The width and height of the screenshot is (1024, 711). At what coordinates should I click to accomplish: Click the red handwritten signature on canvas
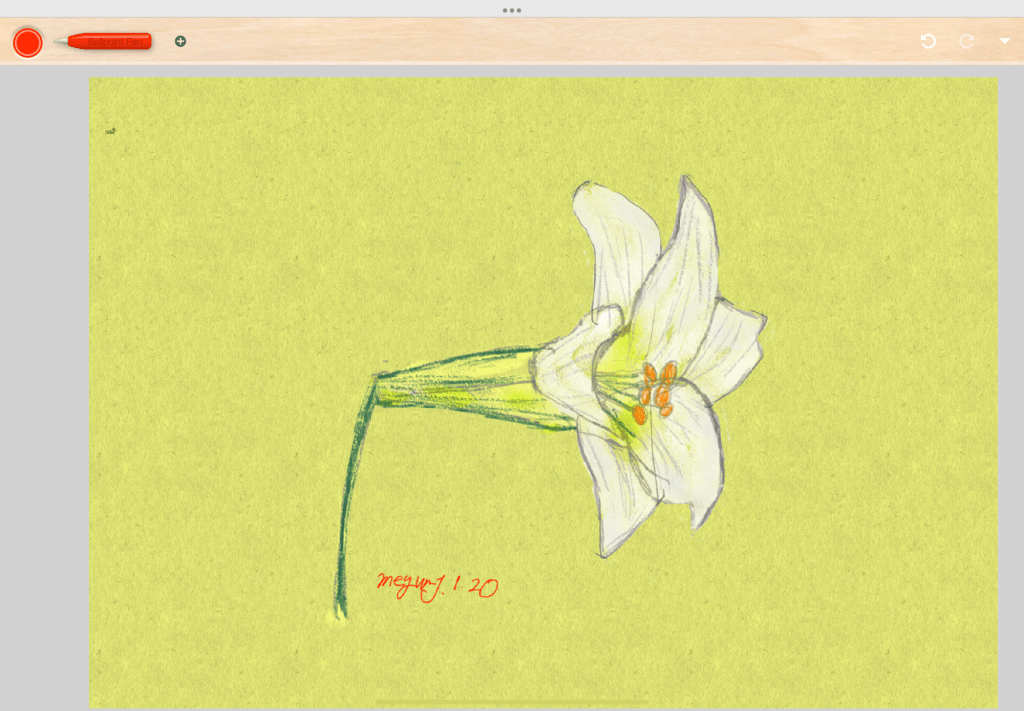click(437, 586)
